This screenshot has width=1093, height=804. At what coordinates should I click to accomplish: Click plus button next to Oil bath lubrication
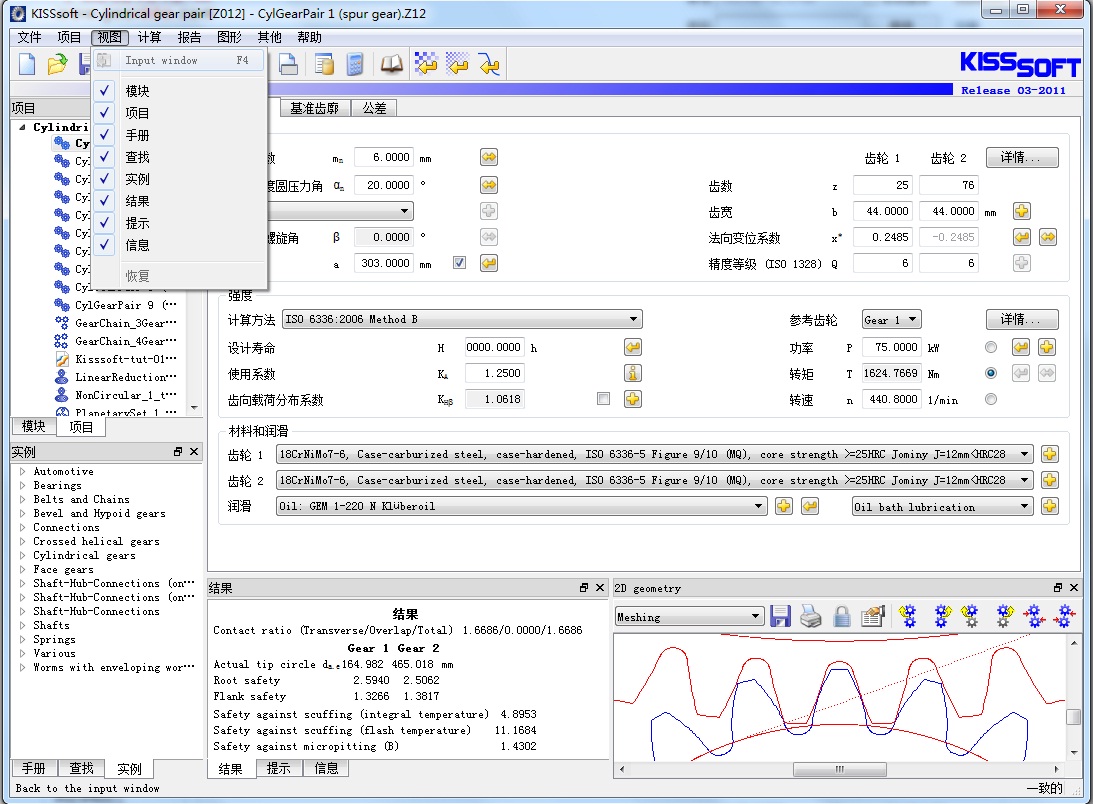pyautogui.click(x=1050, y=506)
